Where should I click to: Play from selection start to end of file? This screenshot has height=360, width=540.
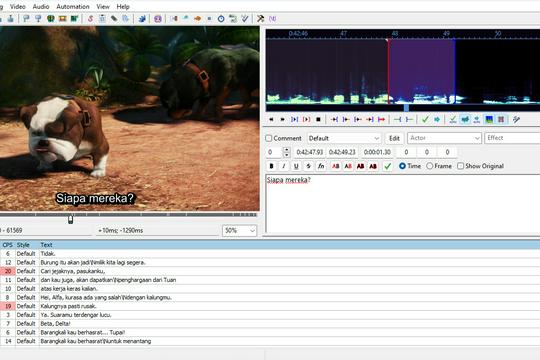[381, 120]
